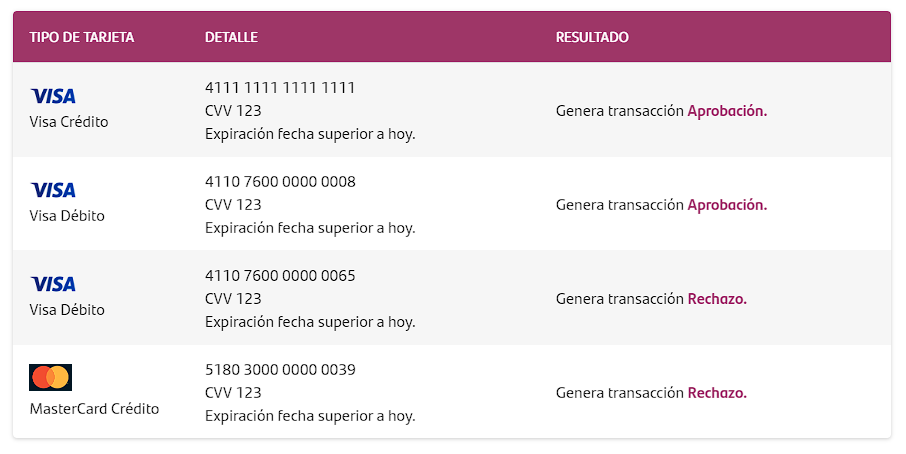Click the DETALLE column header
The image size is (906, 454).
coord(231,38)
